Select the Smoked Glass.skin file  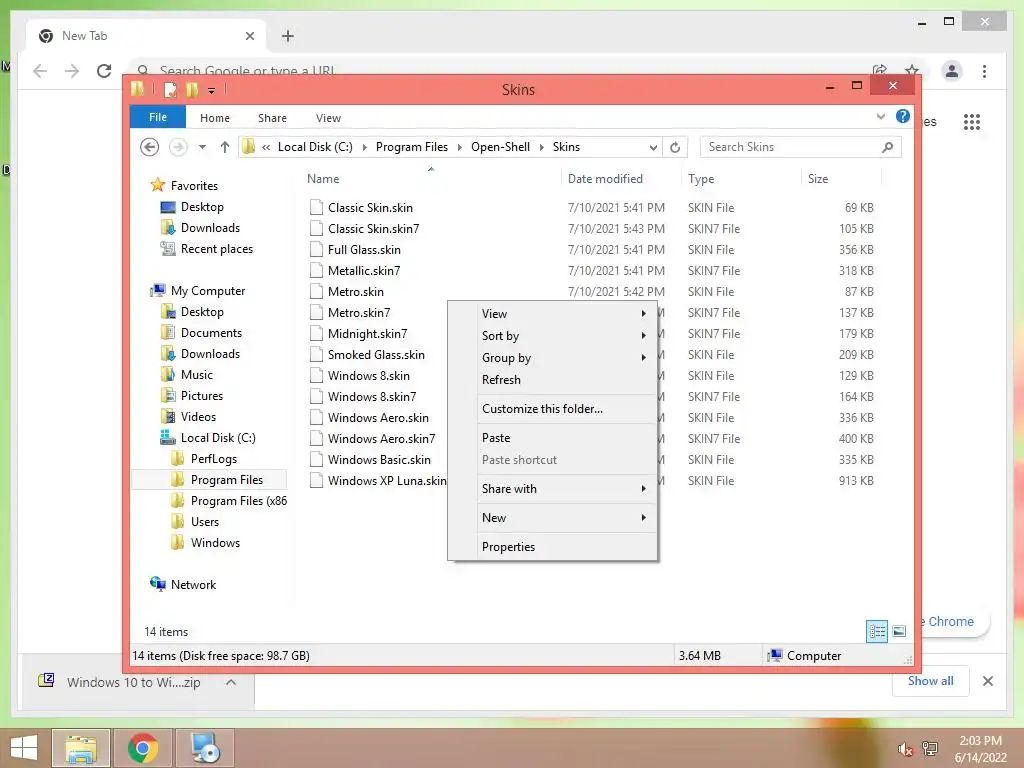tap(376, 355)
